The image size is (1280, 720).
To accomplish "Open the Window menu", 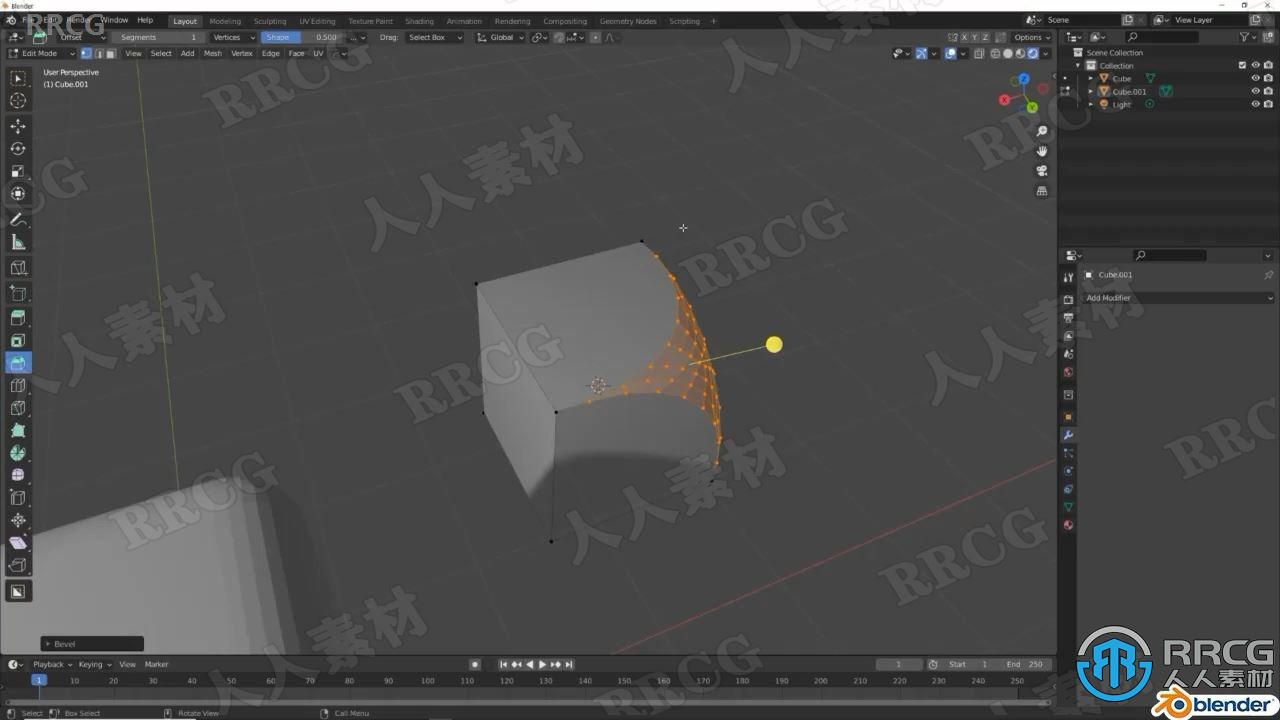I will (114, 20).
